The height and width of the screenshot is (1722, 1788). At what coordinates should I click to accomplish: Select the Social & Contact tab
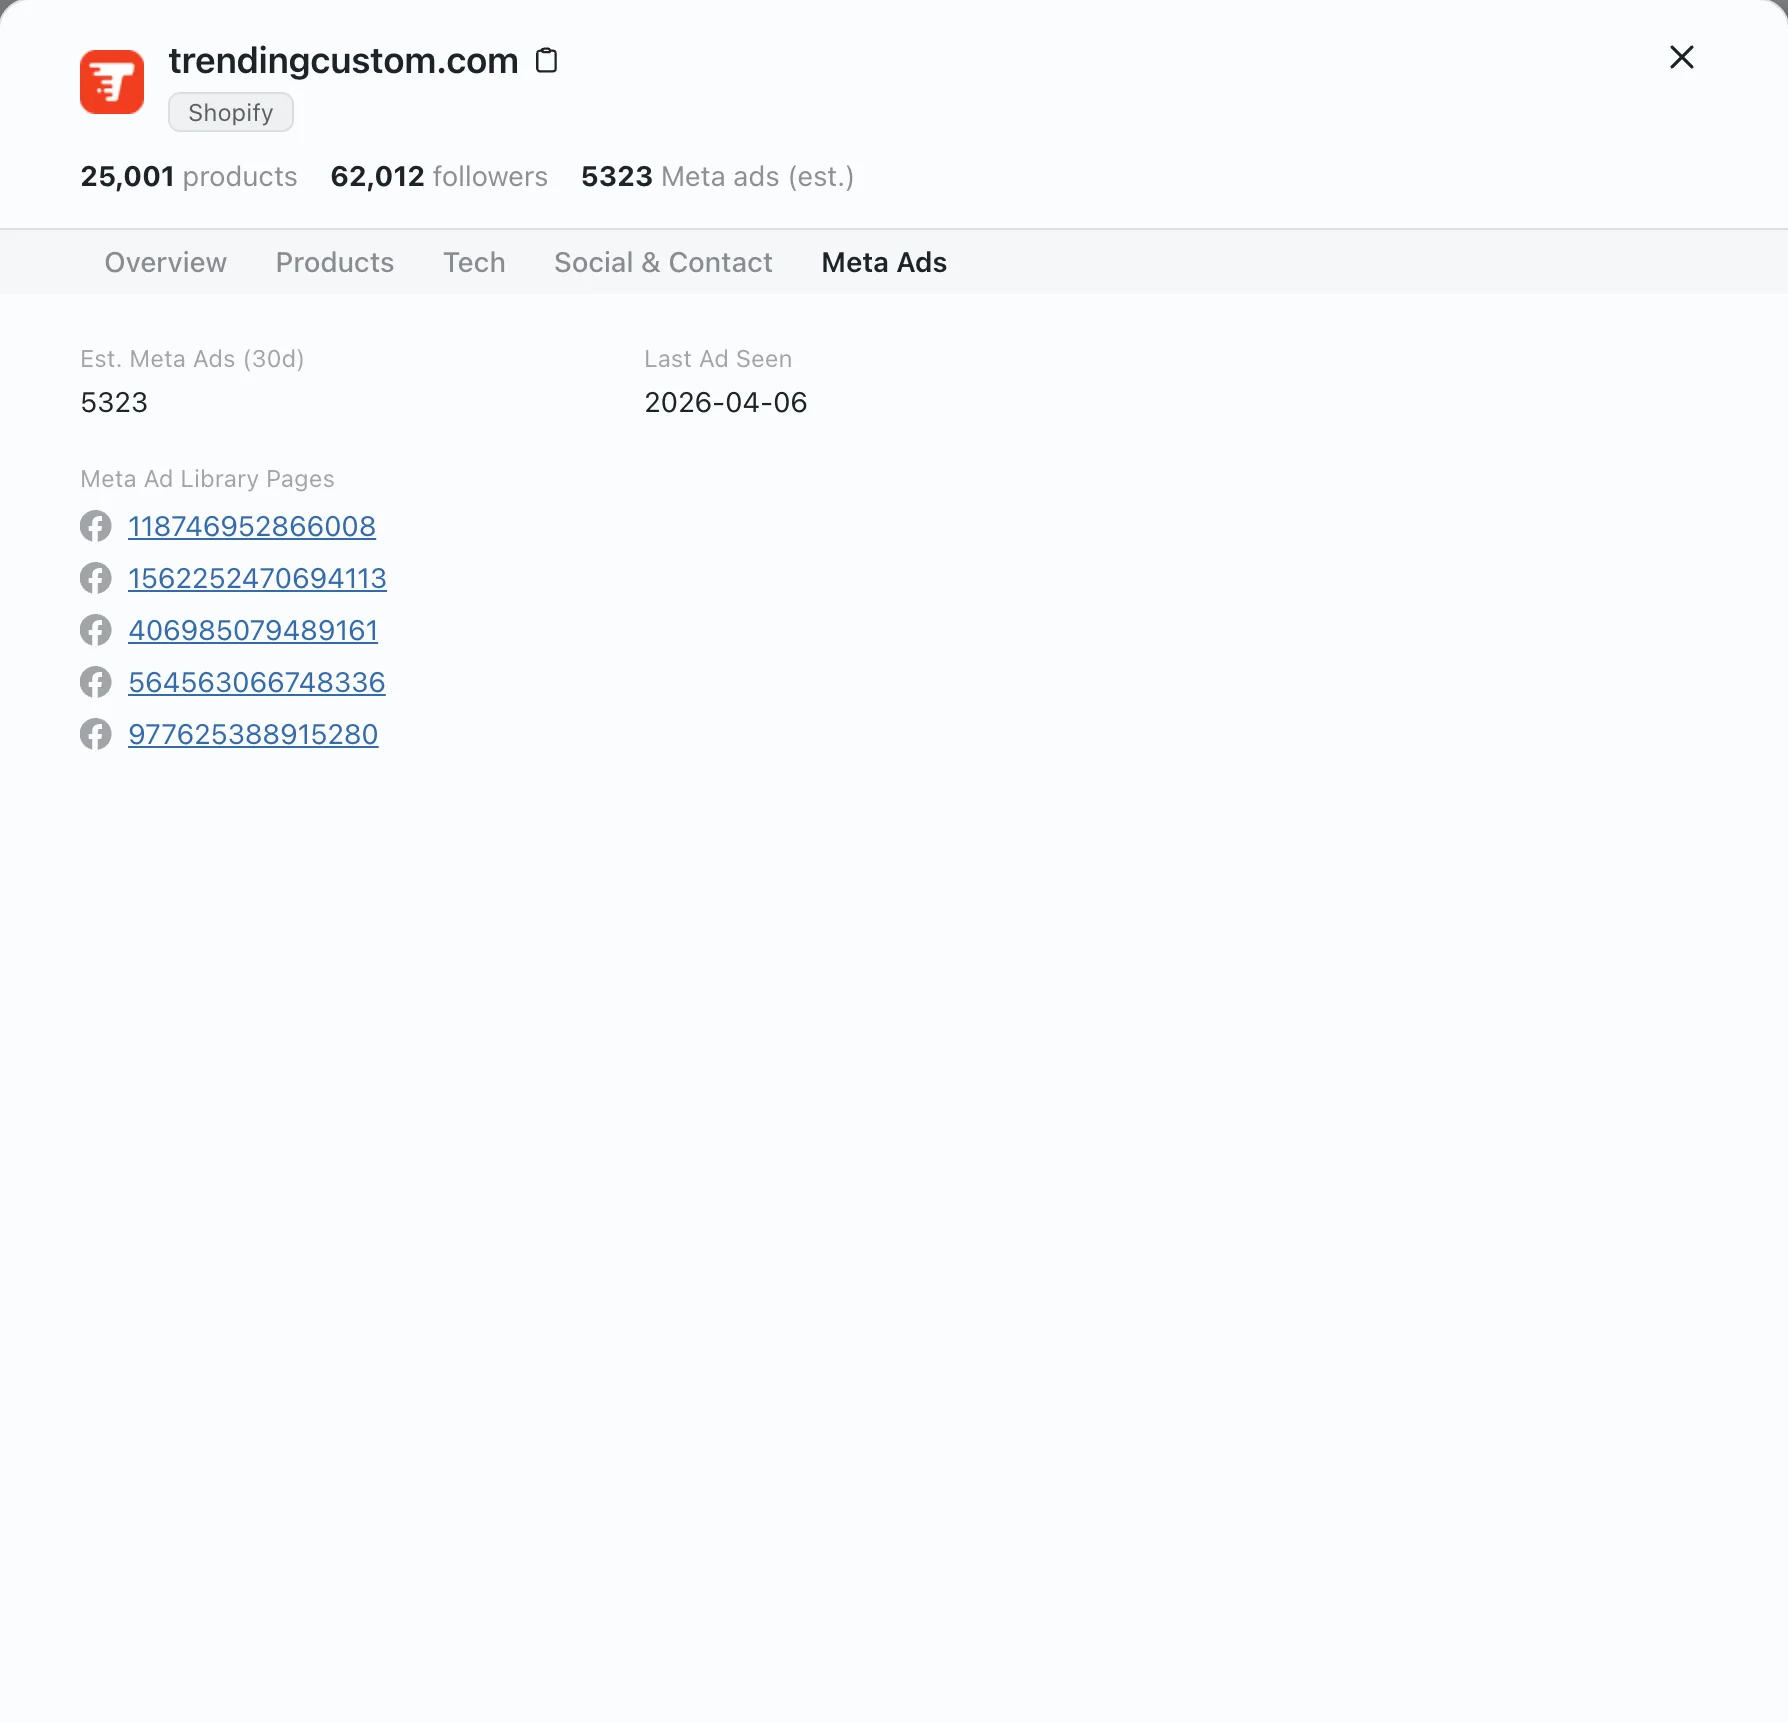[663, 262]
